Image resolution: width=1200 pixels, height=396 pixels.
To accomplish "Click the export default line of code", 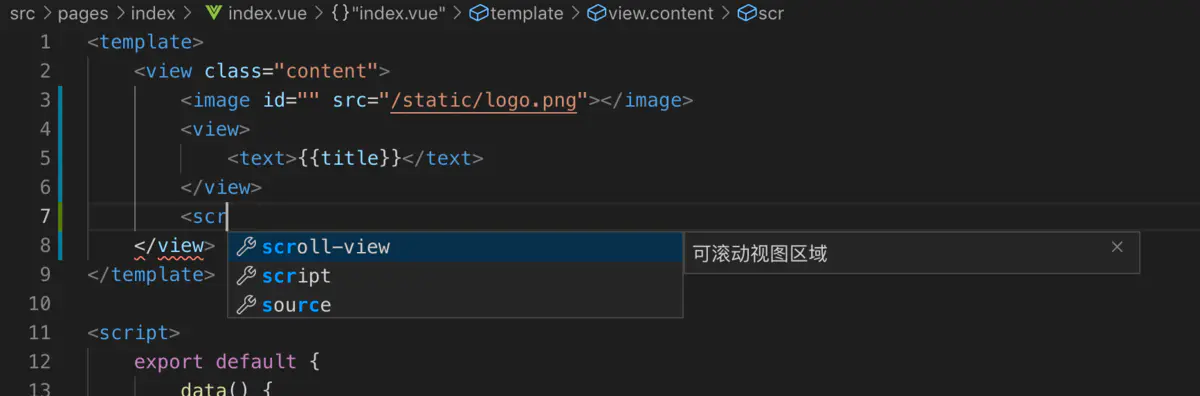I will coord(226,362).
